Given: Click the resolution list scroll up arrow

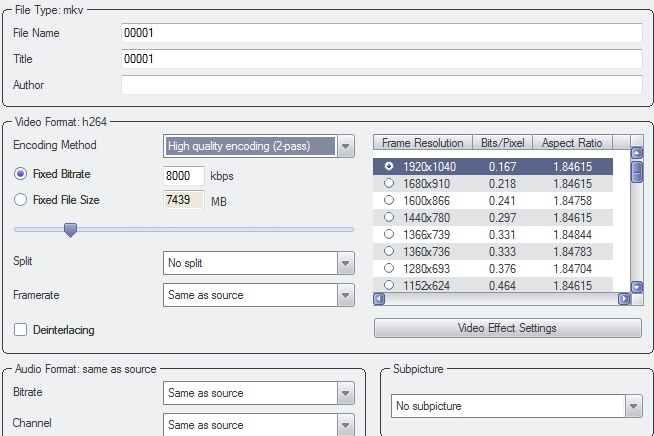Looking at the screenshot, I should (x=636, y=153).
